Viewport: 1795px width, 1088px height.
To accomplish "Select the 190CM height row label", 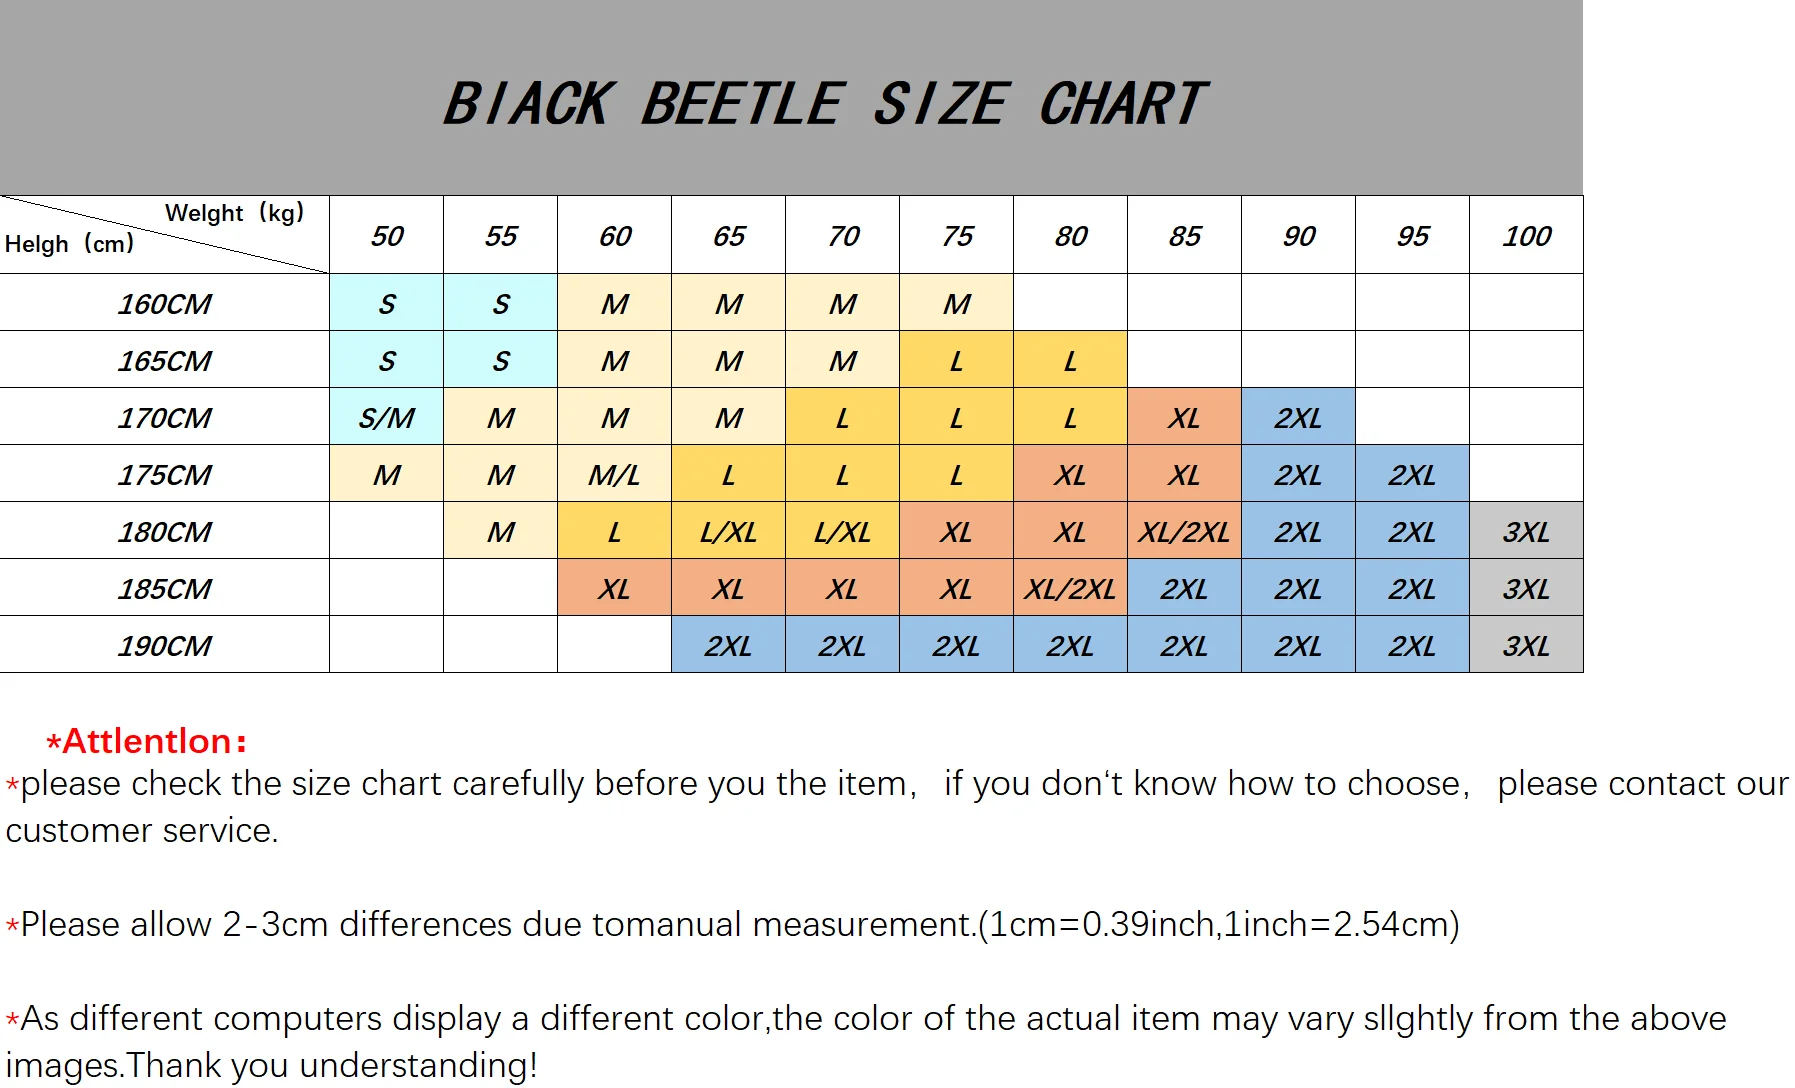I will click(x=164, y=646).
